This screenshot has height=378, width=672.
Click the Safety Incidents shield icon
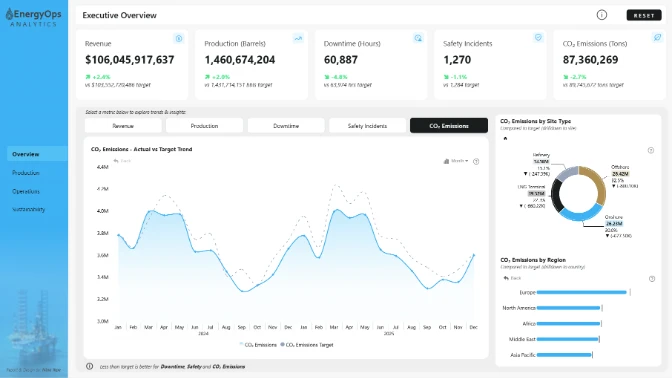pos(538,38)
